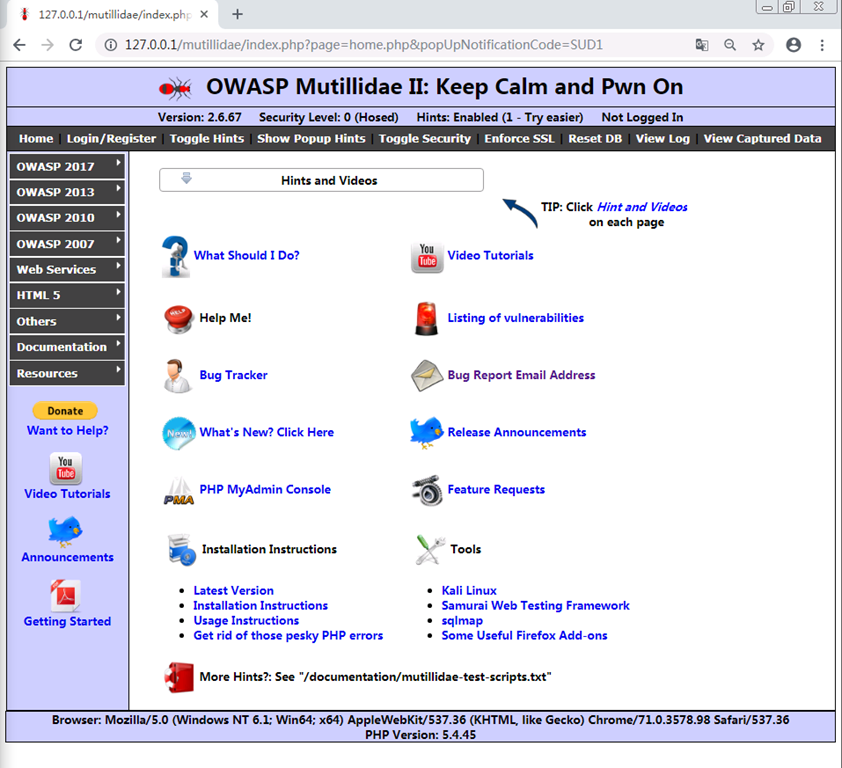Click the YouTube icon beside Video Tutorials in main content
842x768 pixels.
point(427,257)
